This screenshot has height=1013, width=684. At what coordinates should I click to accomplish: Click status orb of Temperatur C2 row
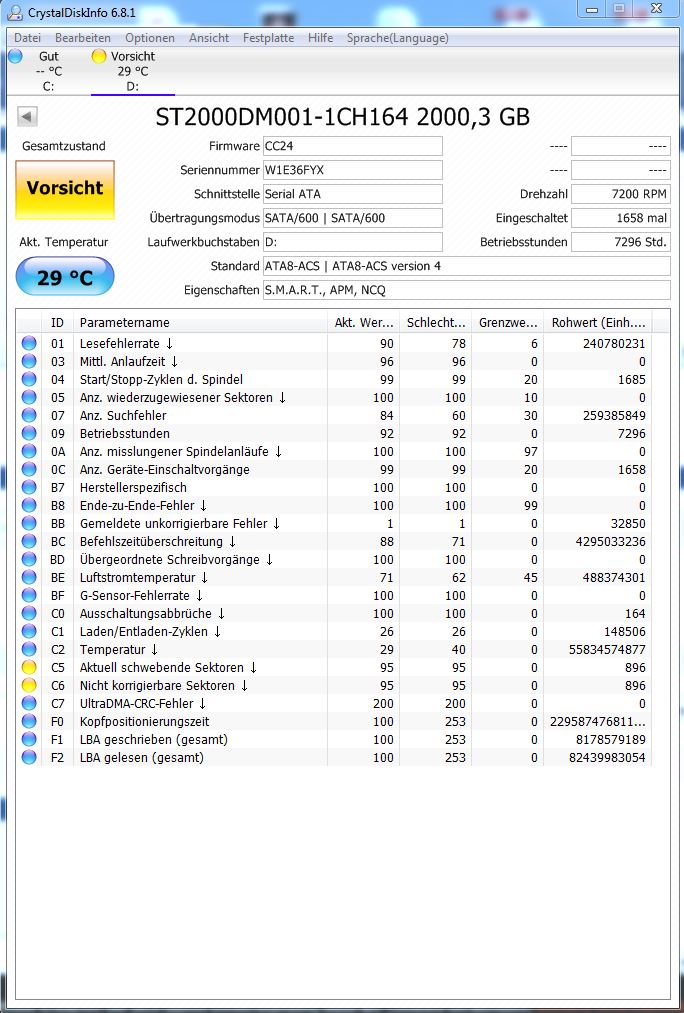(x=29, y=649)
